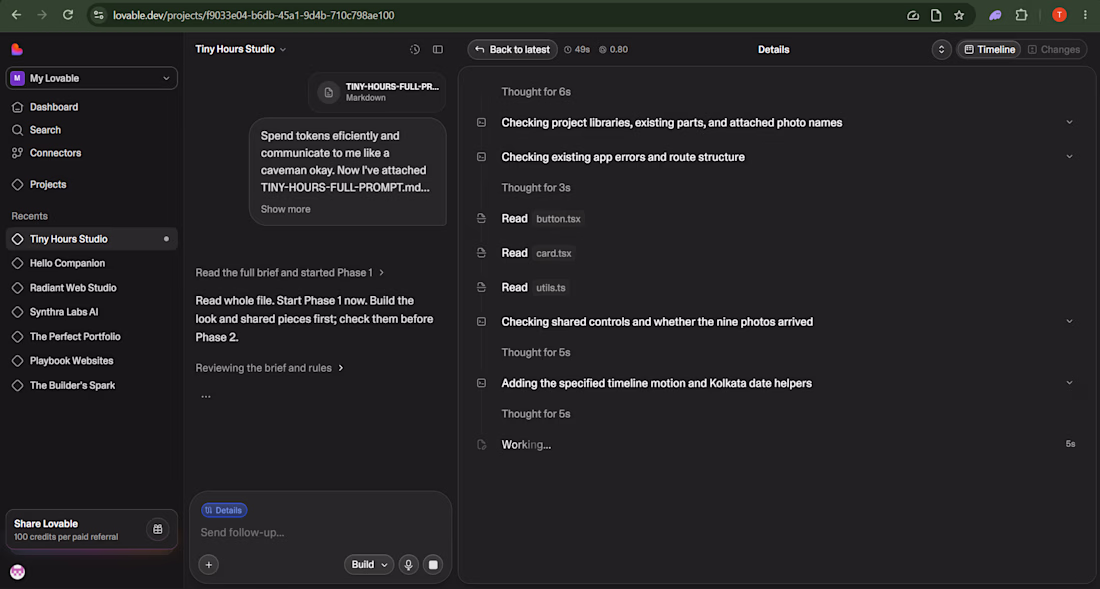Screen dimensions: 1100x589
Task: Click the gift icon in Share Lovable
Action: [158, 529]
